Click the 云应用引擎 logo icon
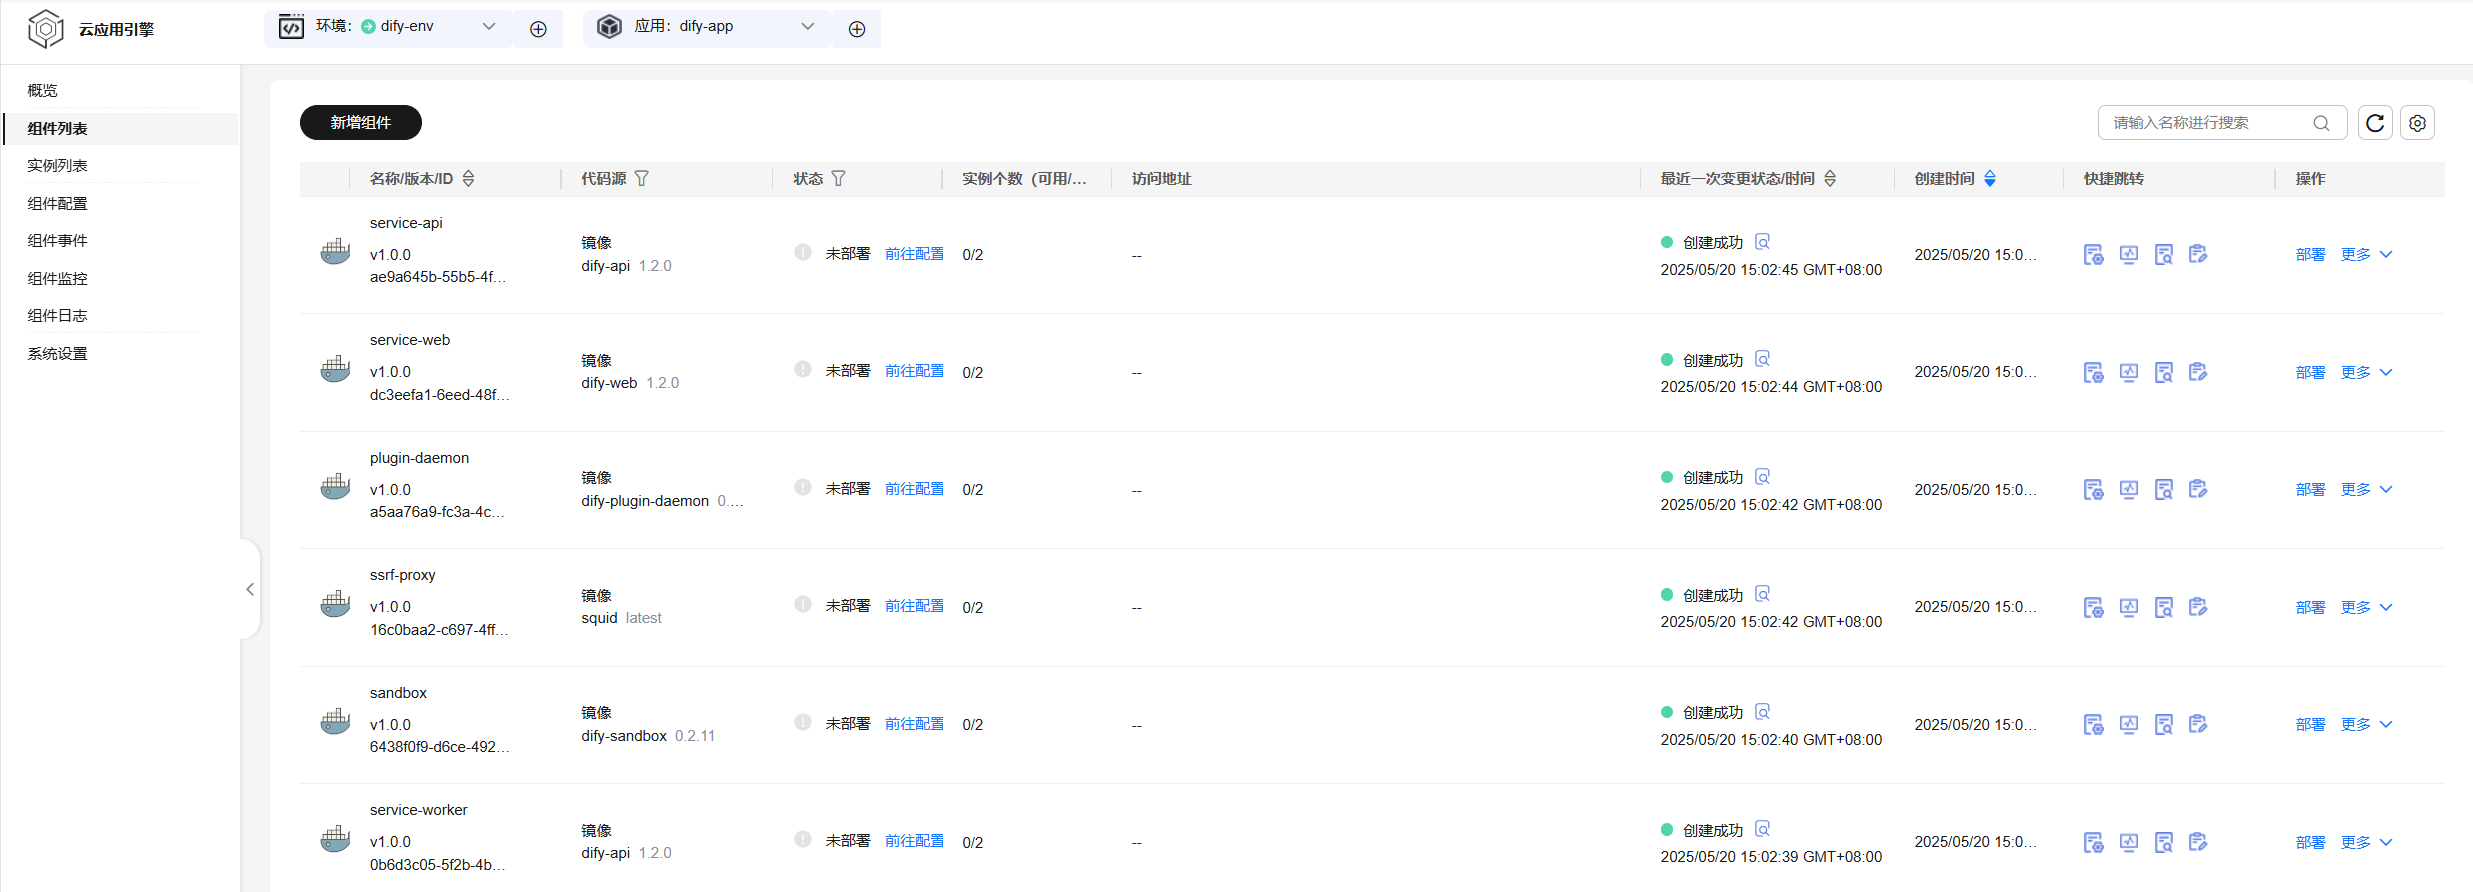 pyautogui.click(x=45, y=29)
